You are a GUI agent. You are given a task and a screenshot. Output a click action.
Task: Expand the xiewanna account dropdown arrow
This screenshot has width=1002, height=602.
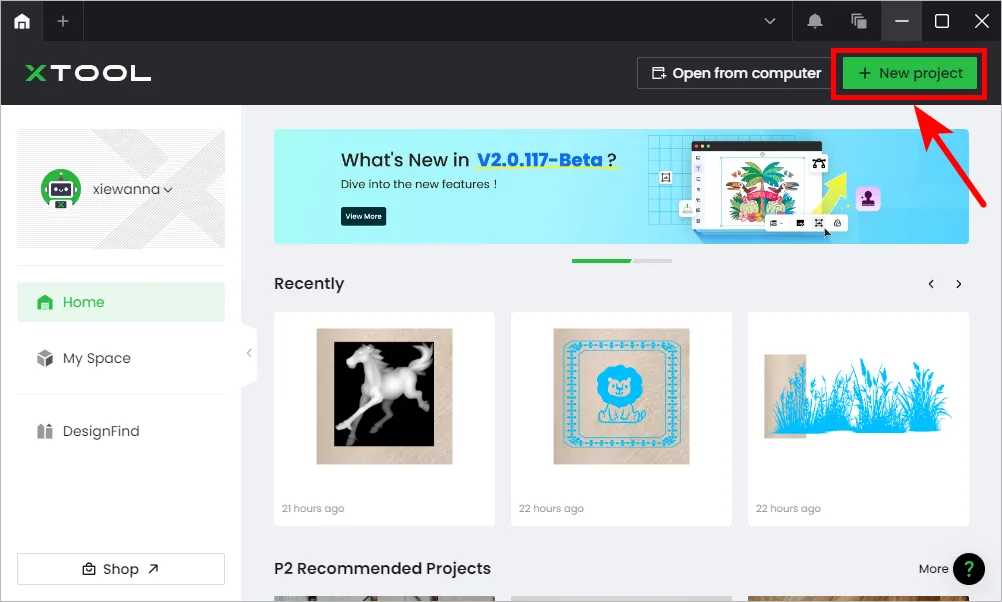tap(168, 190)
